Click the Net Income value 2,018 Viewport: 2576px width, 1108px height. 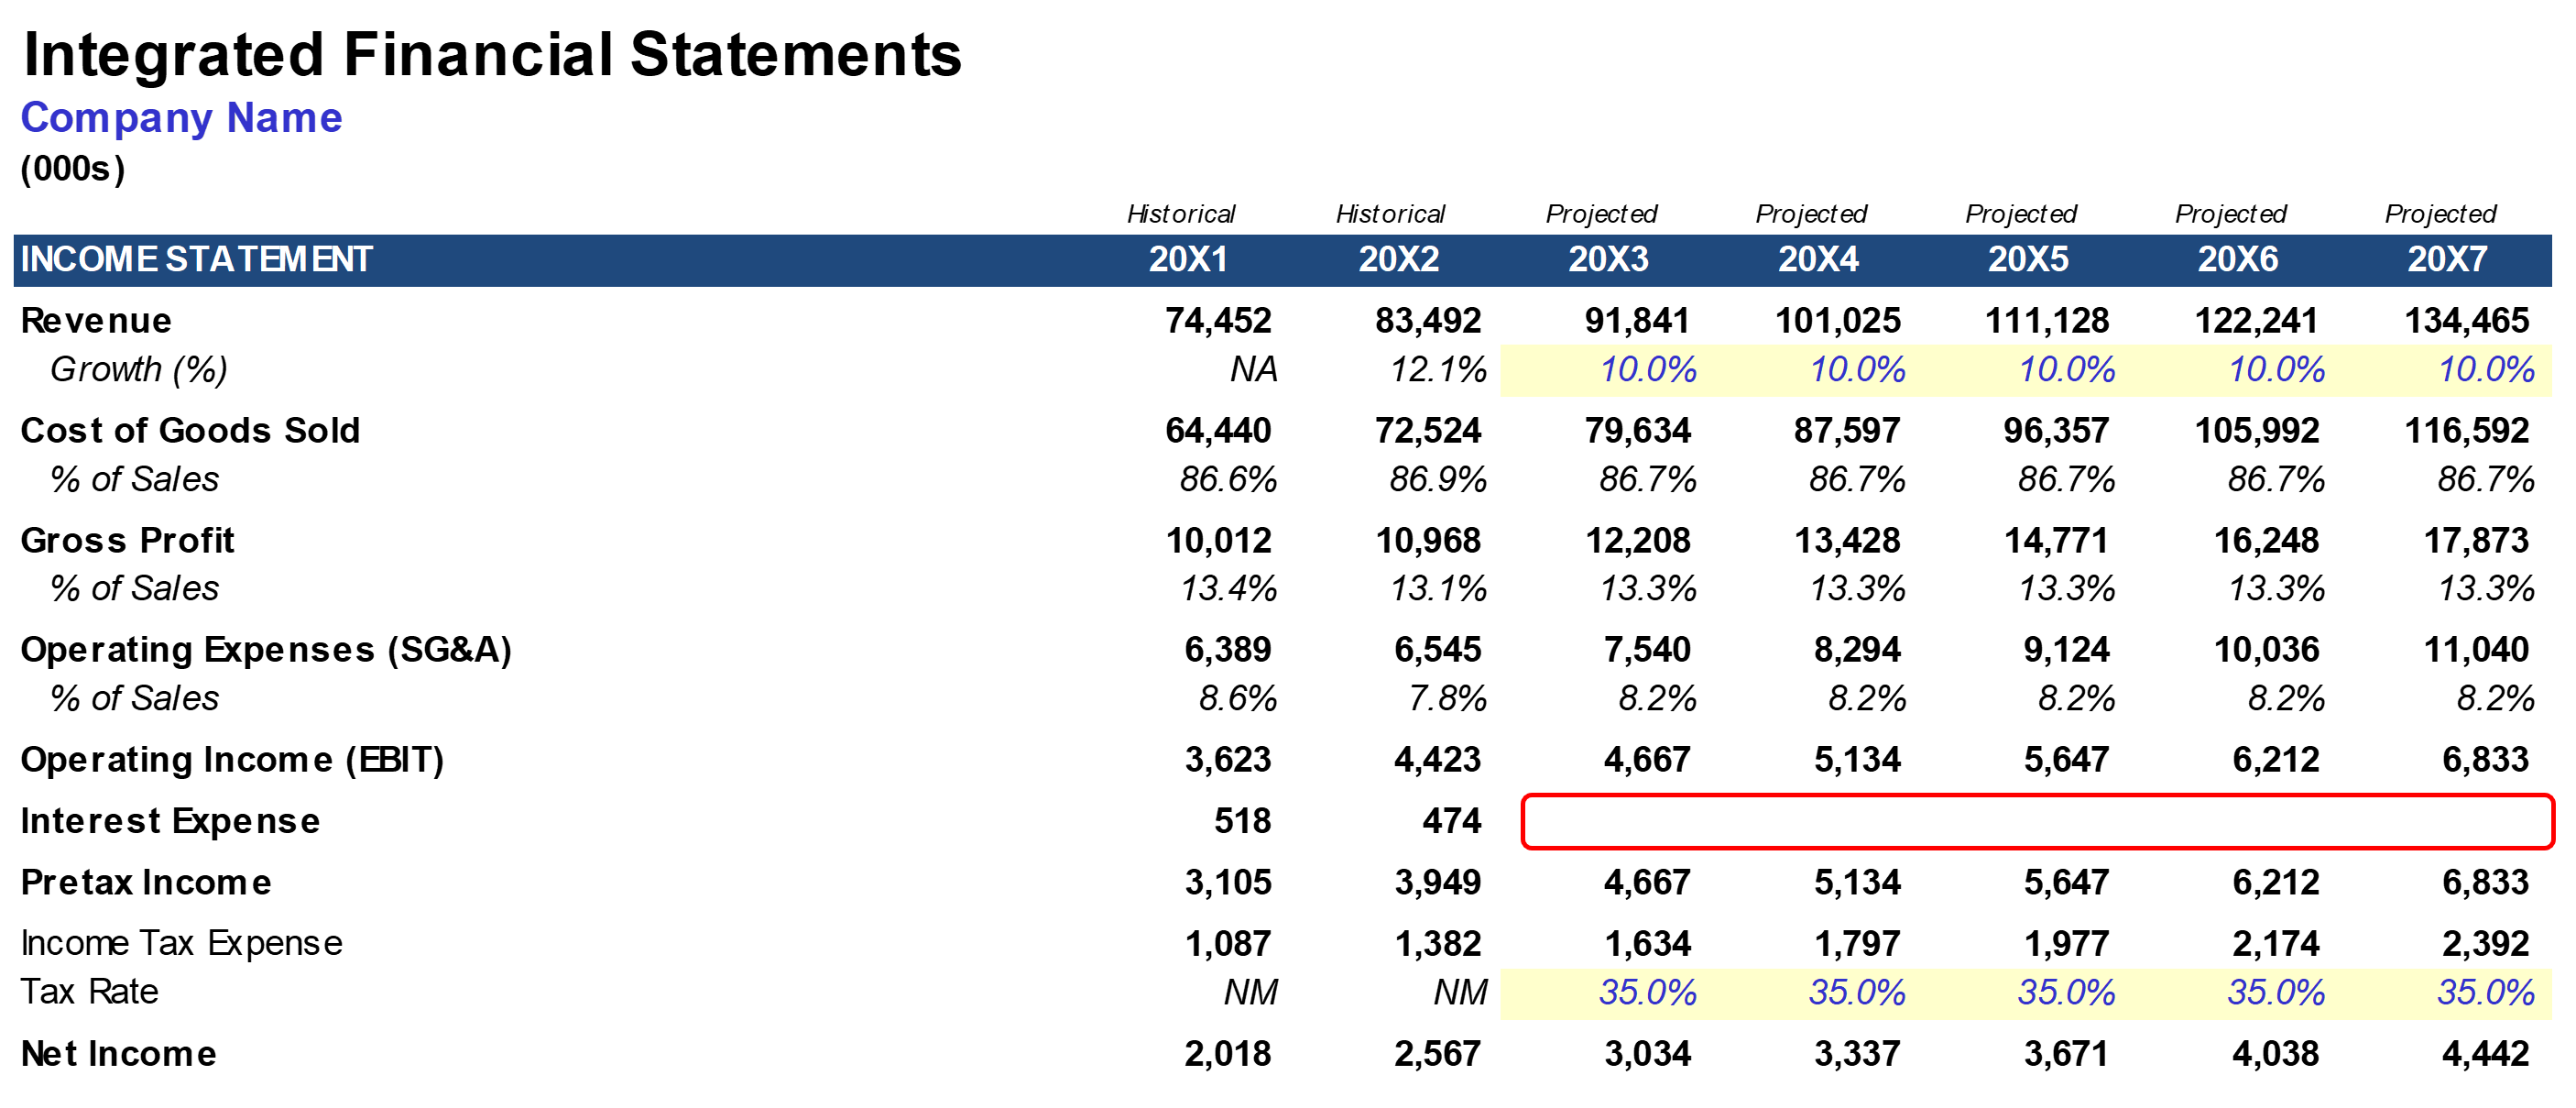(1228, 1054)
